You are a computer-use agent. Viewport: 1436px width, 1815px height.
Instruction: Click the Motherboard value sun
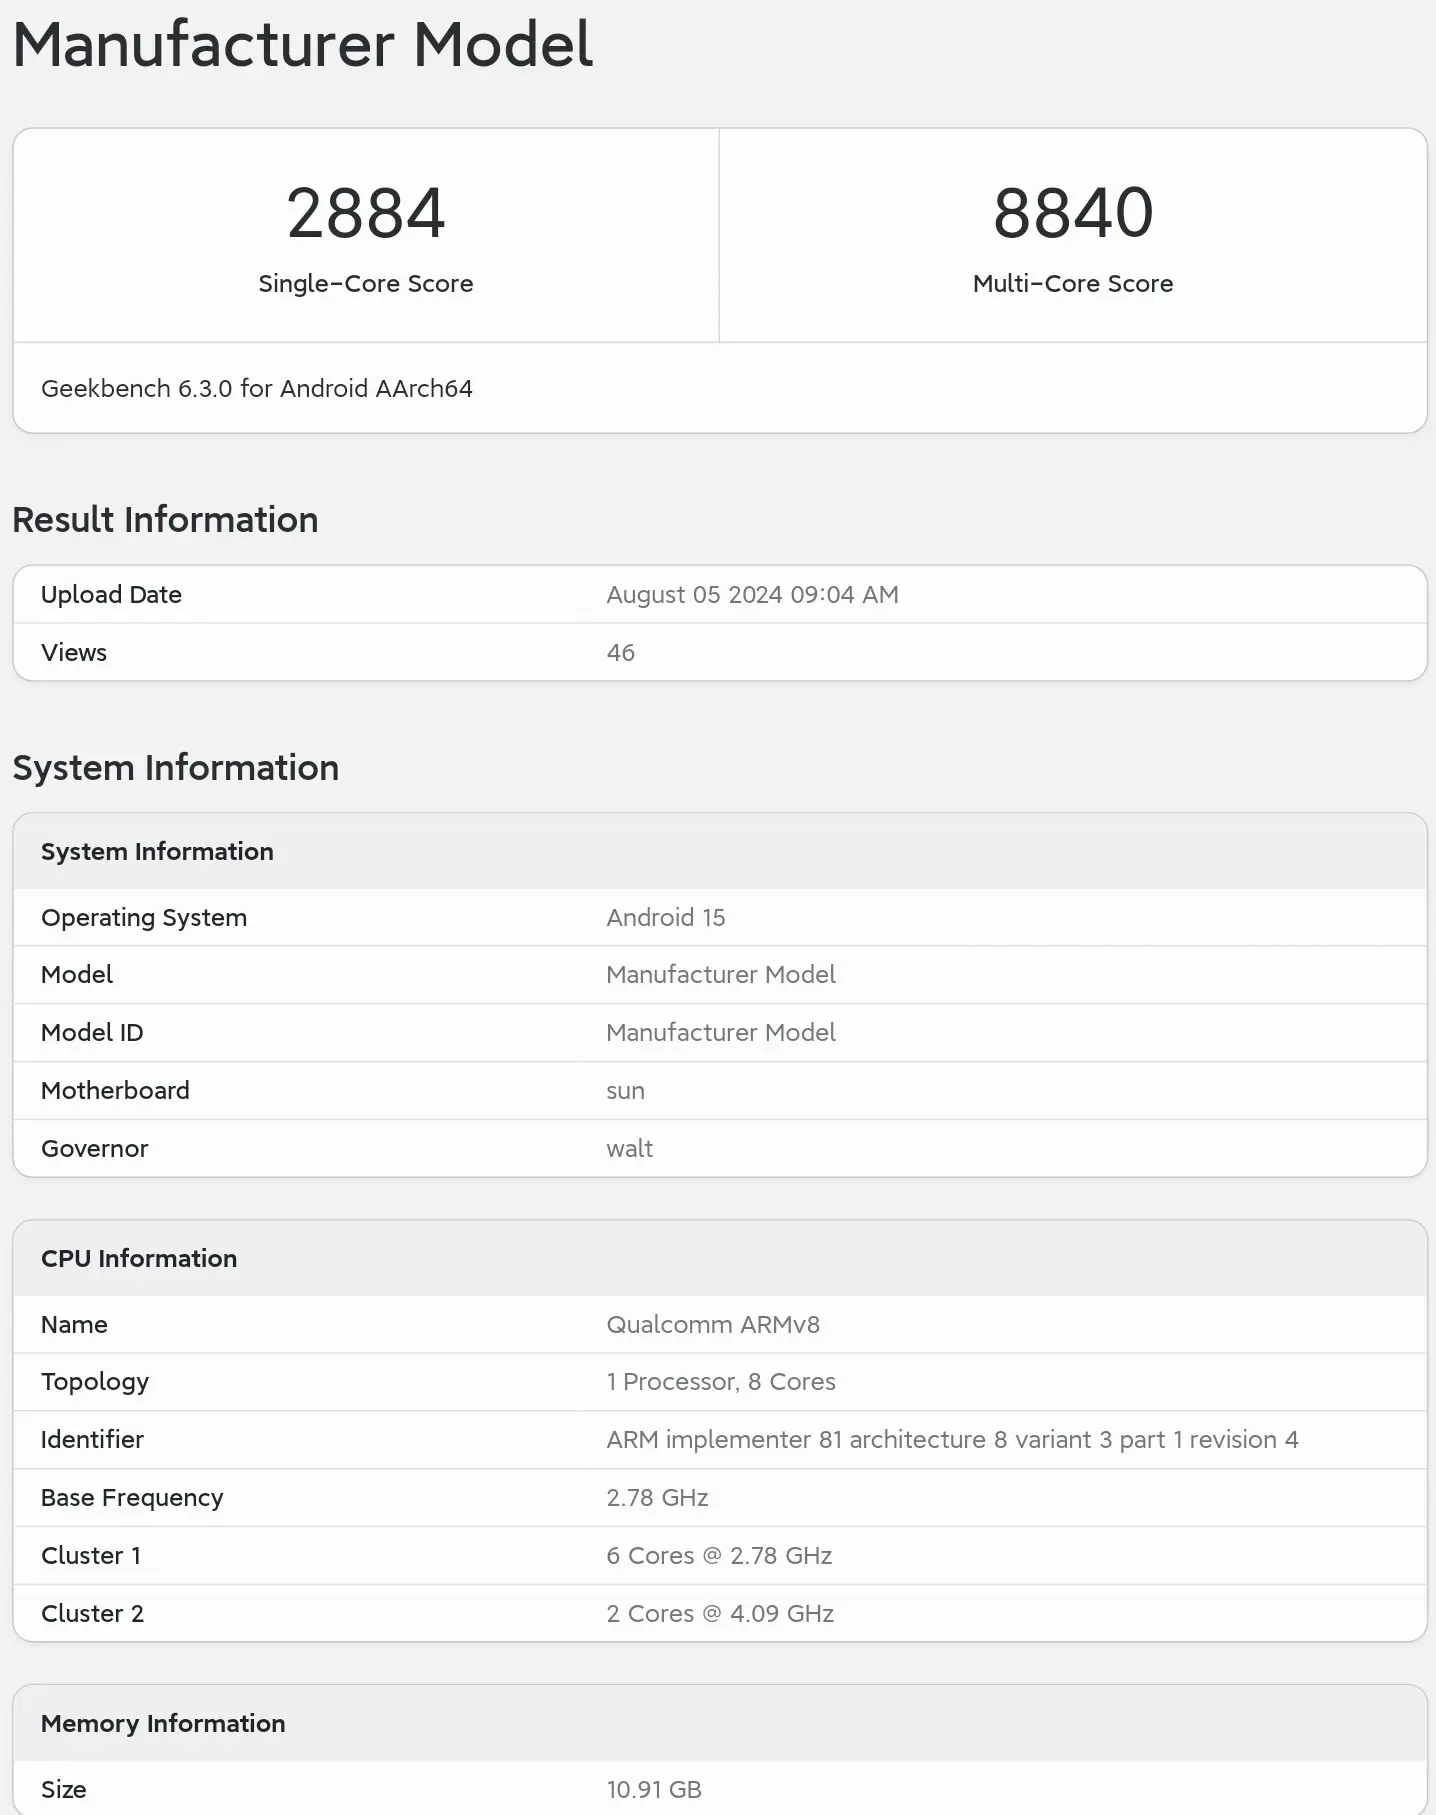tap(625, 1091)
